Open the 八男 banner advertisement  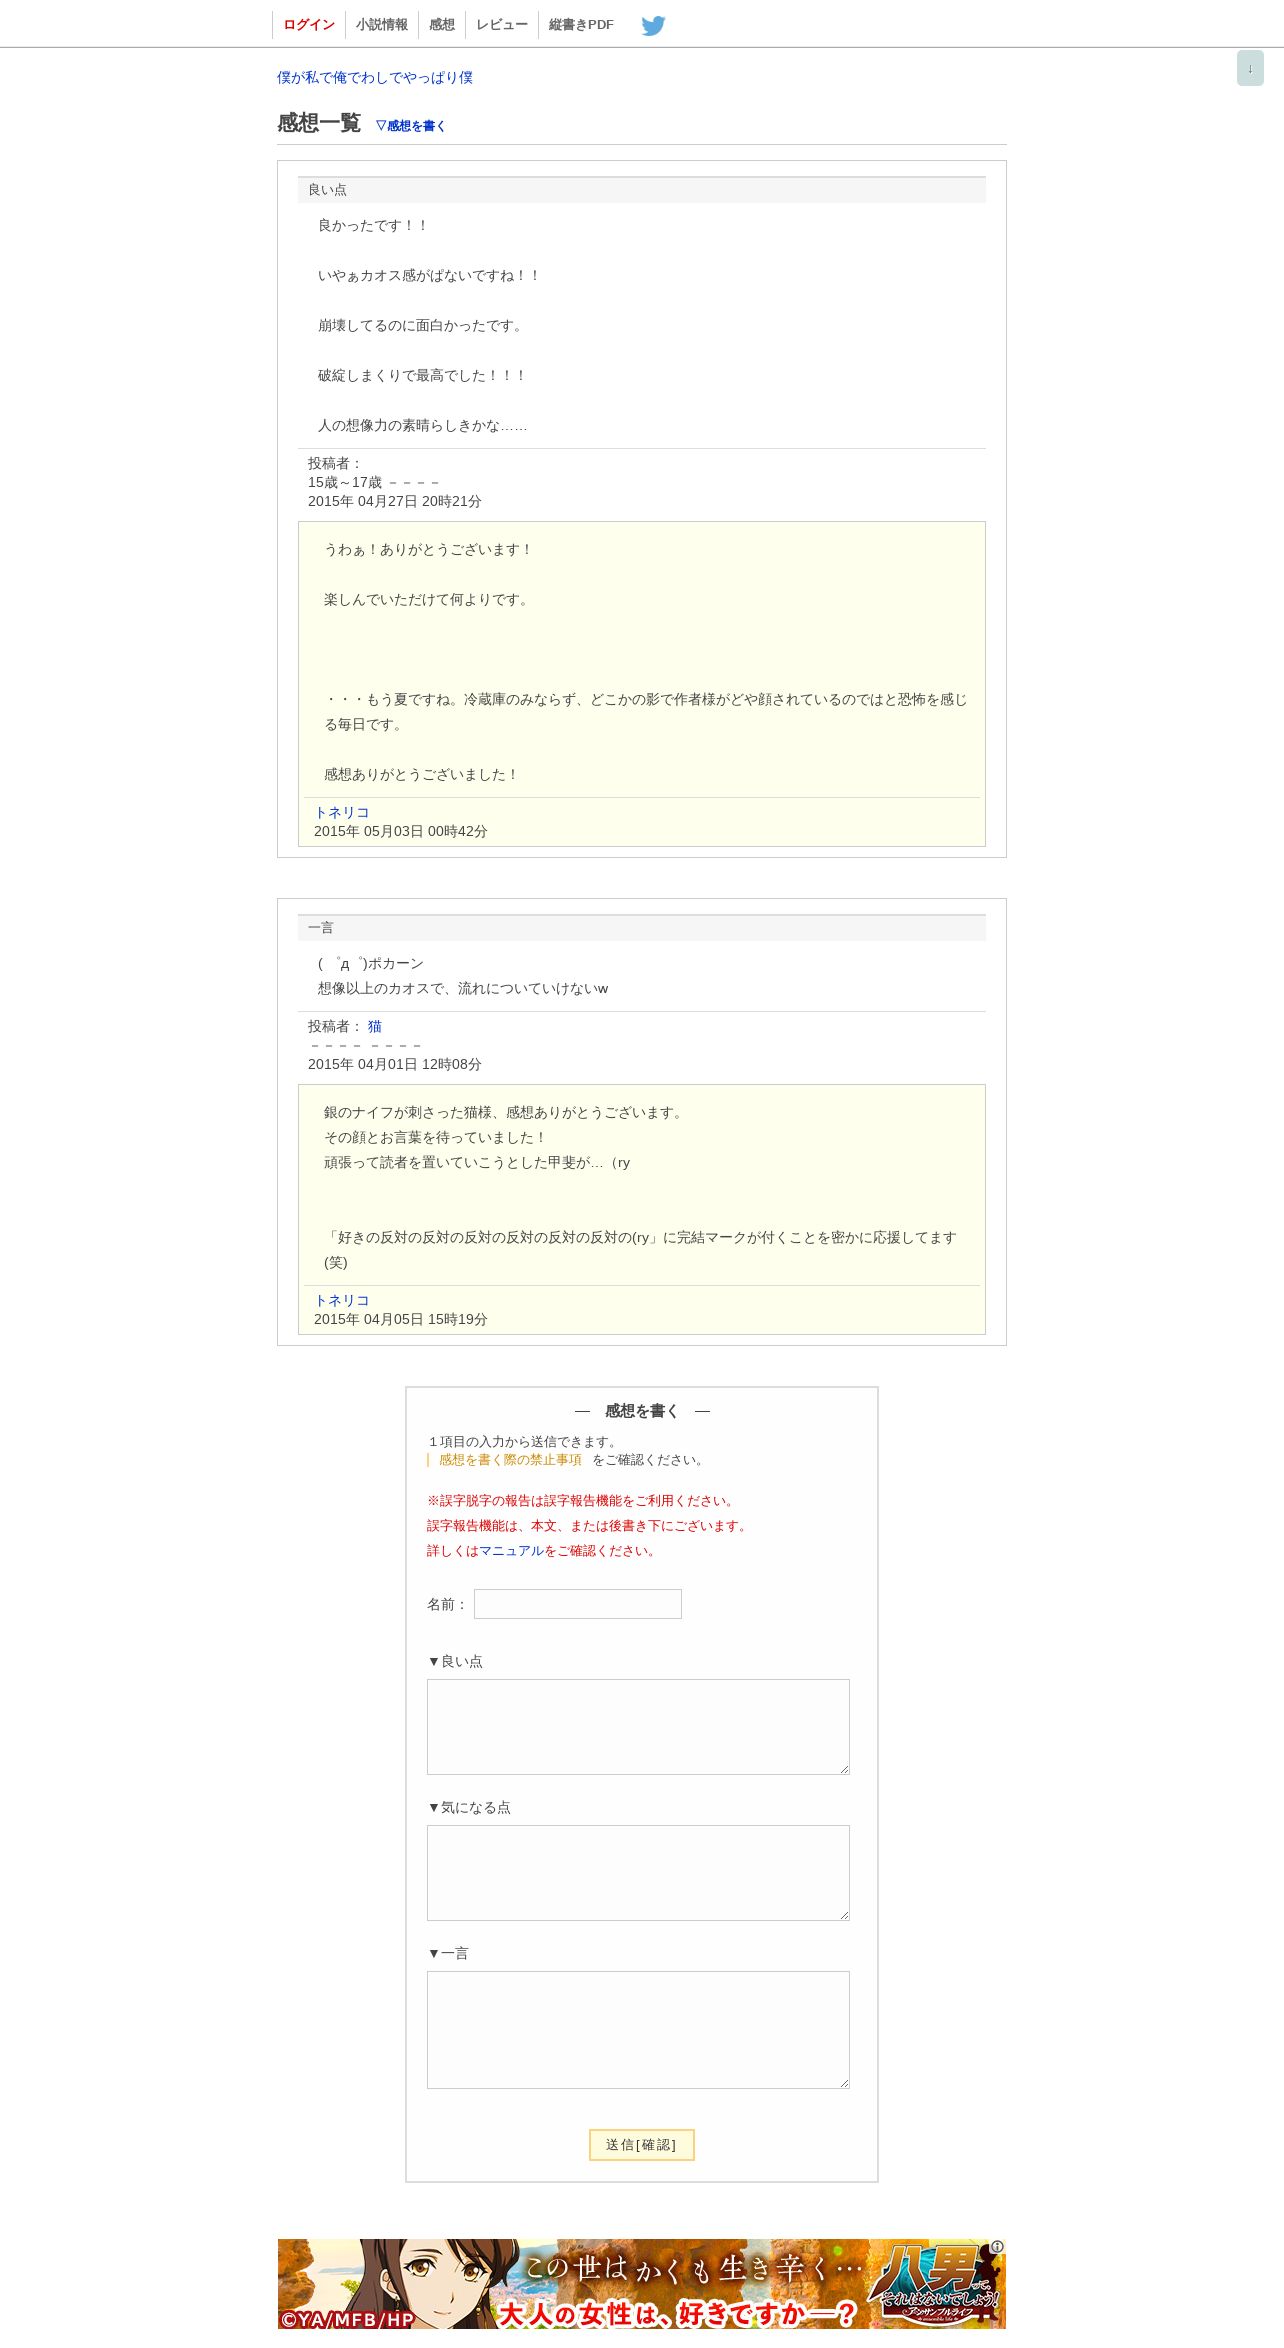642,2284
